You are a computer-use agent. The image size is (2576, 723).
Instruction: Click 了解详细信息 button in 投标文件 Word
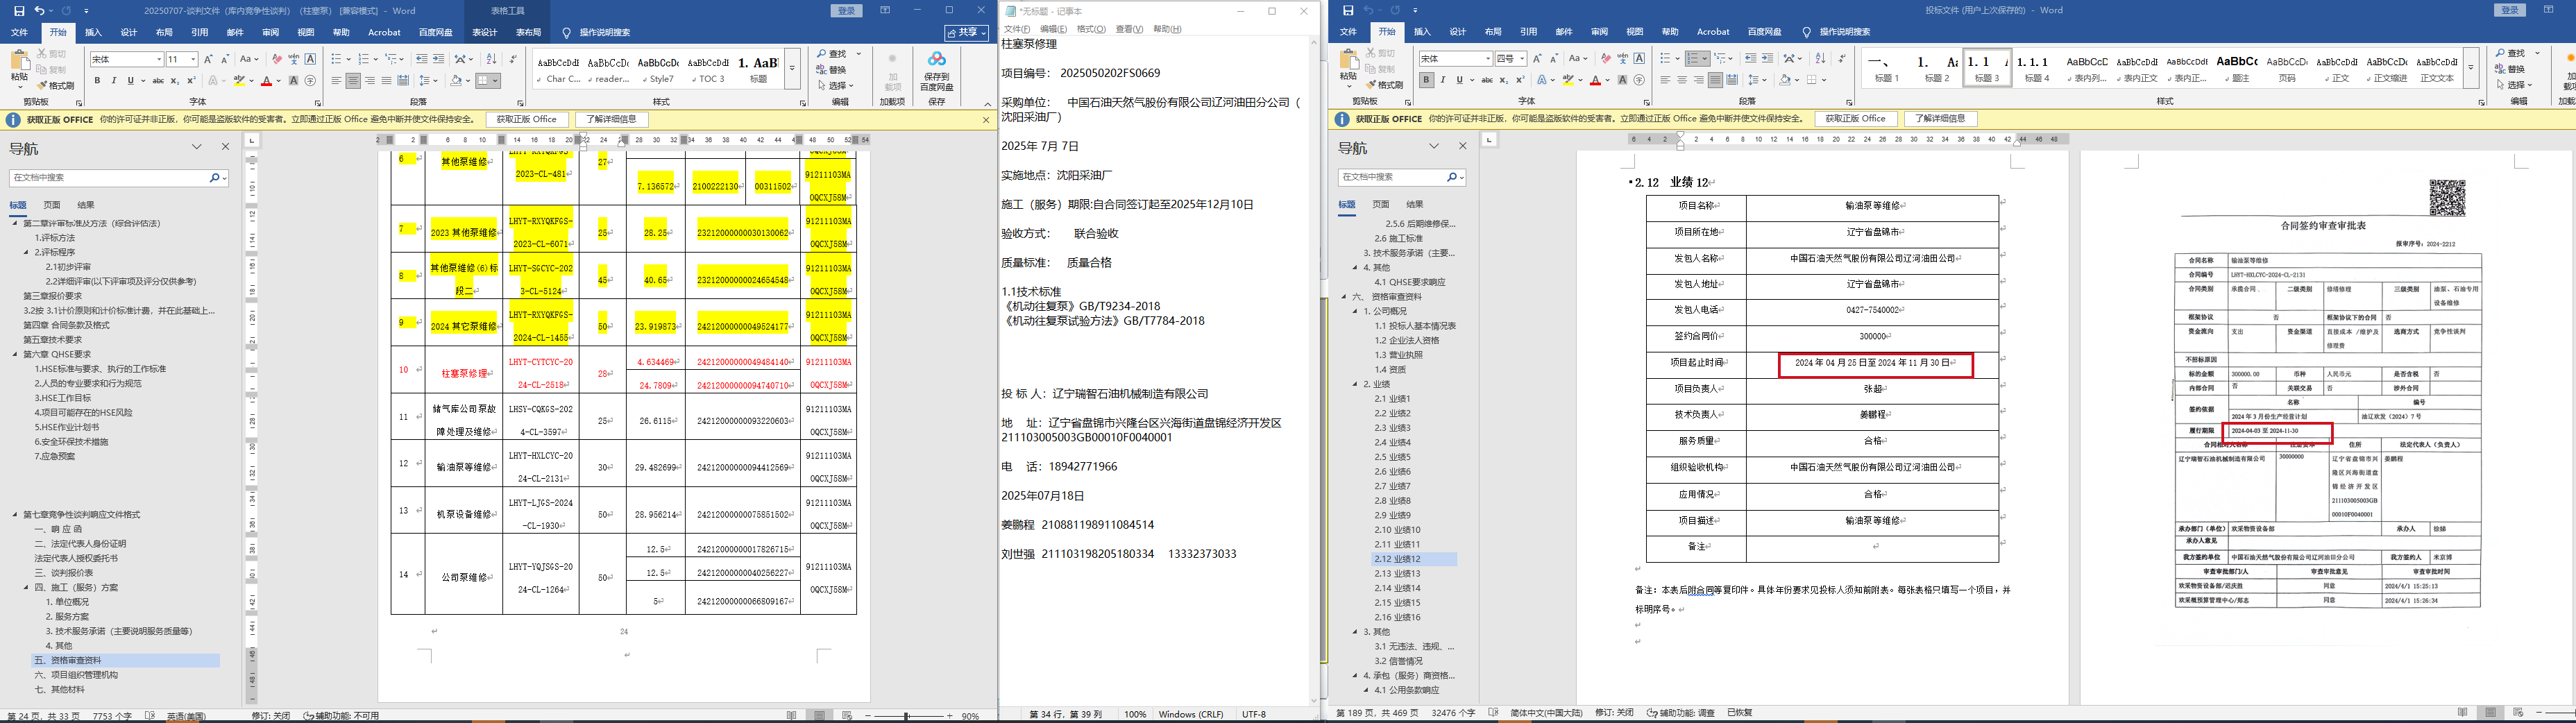coord(1940,119)
